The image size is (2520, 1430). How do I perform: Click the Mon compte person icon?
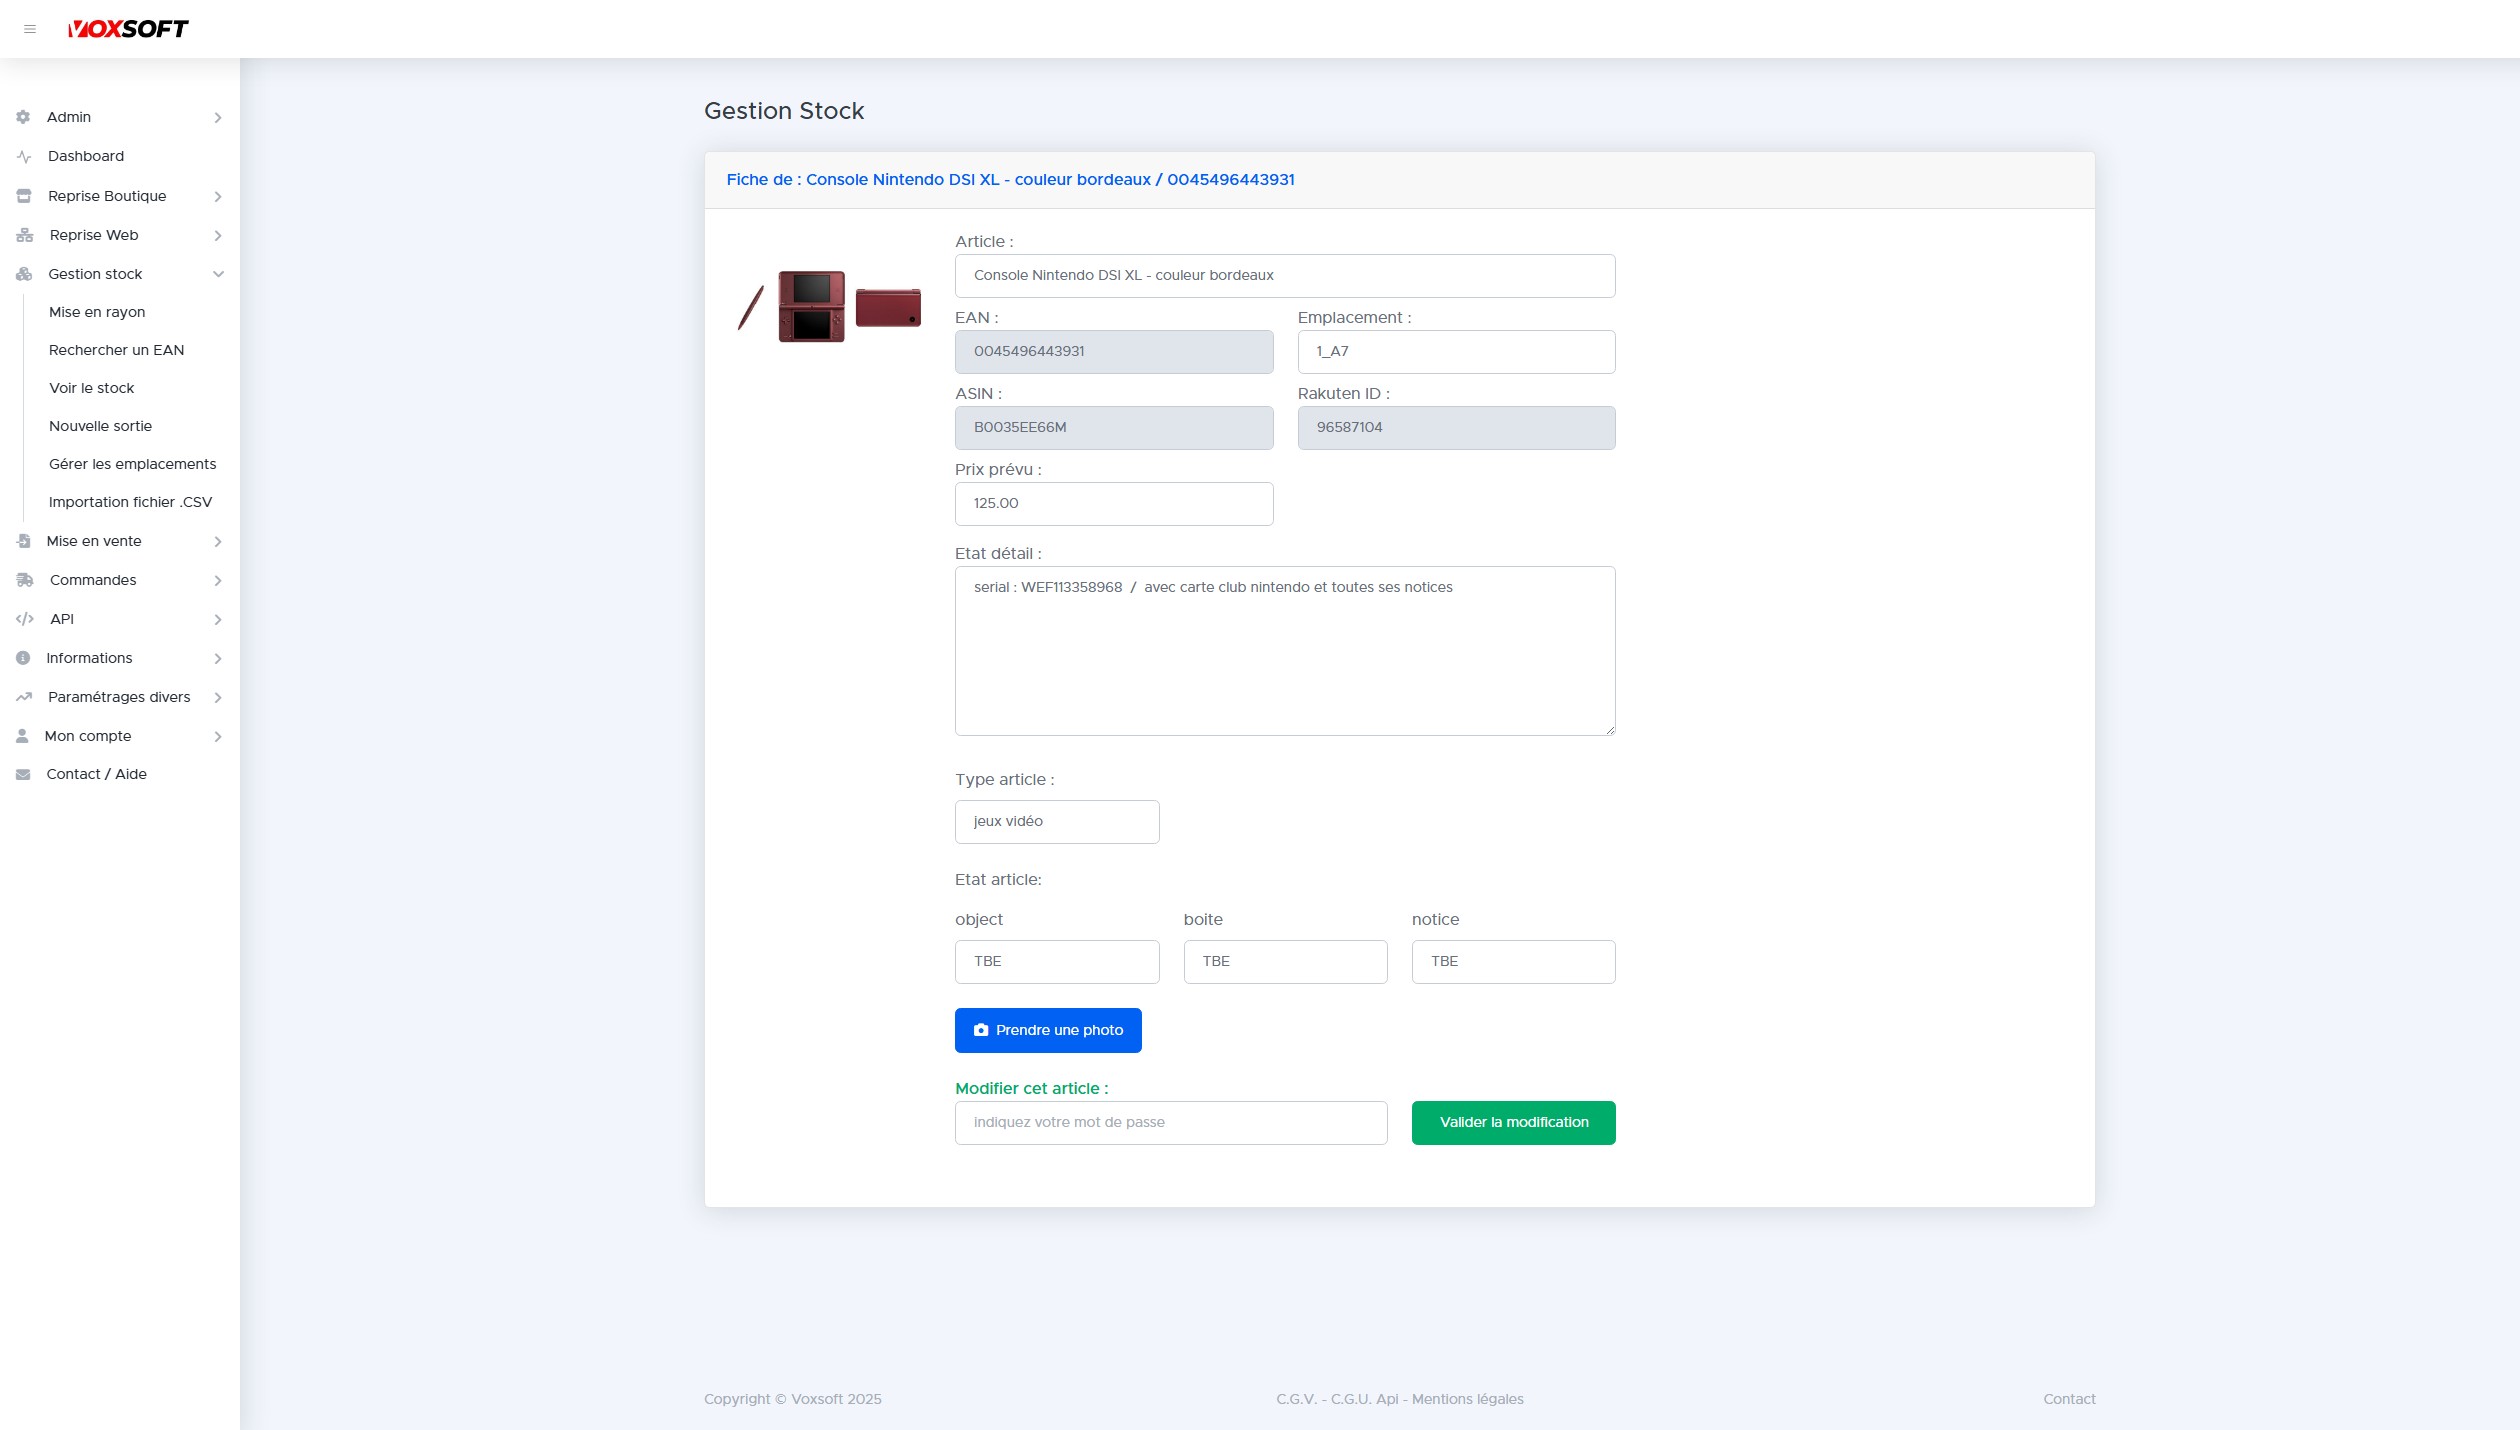coord(23,736)
